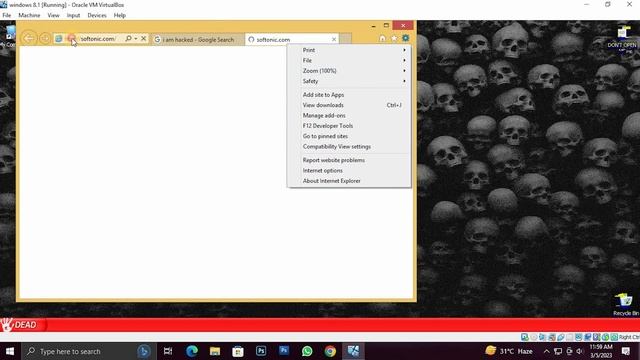Click the Internet Explorer Home icon

coord(382,38)
